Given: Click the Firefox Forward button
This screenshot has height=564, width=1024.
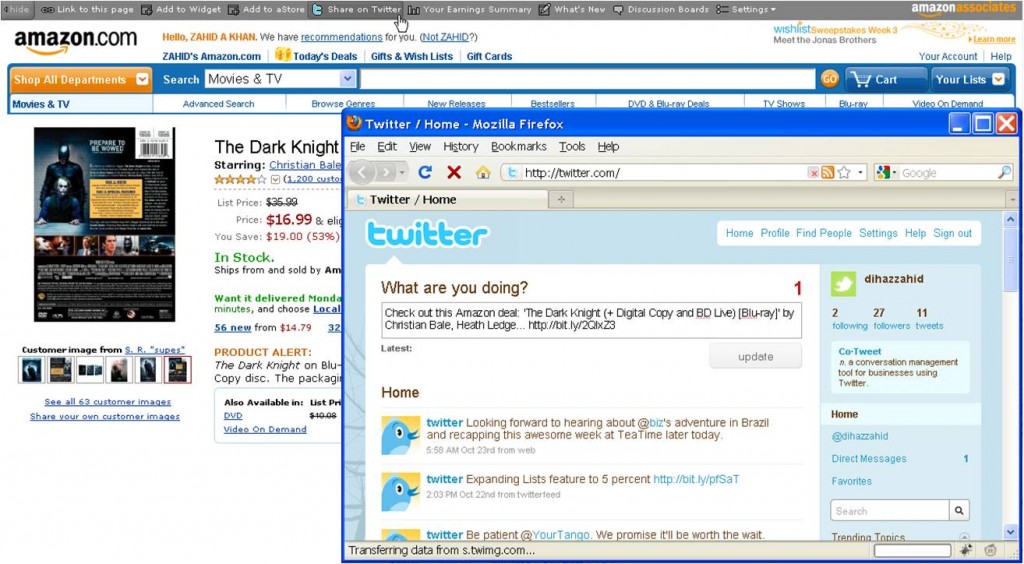Looking at the screenshot, I should (x=386, y=172).
